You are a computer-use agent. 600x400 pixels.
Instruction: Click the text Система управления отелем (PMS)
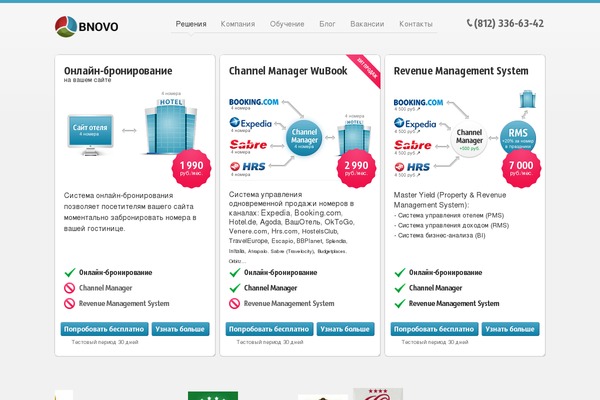pyautogui.click(x=451, y=216)
